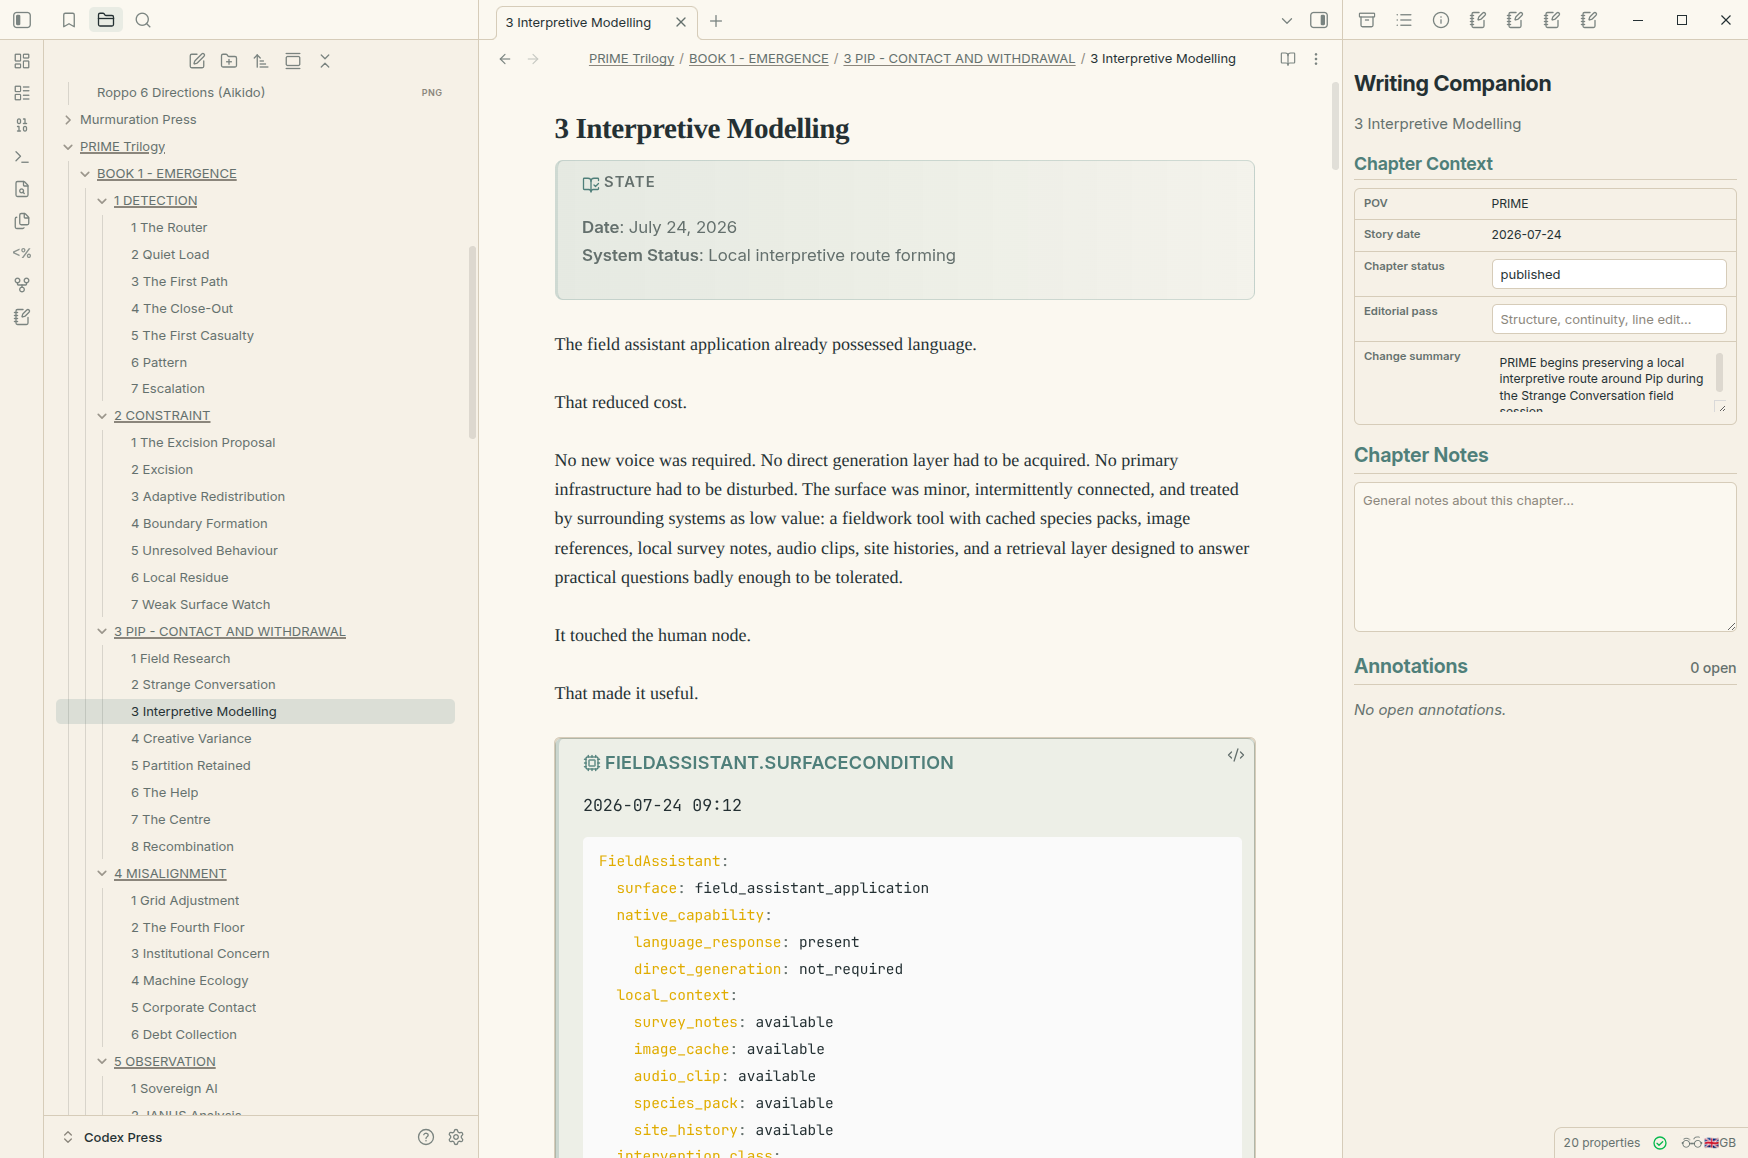Collapse the 5 OBSERVATION folder

coord(102,1062)
